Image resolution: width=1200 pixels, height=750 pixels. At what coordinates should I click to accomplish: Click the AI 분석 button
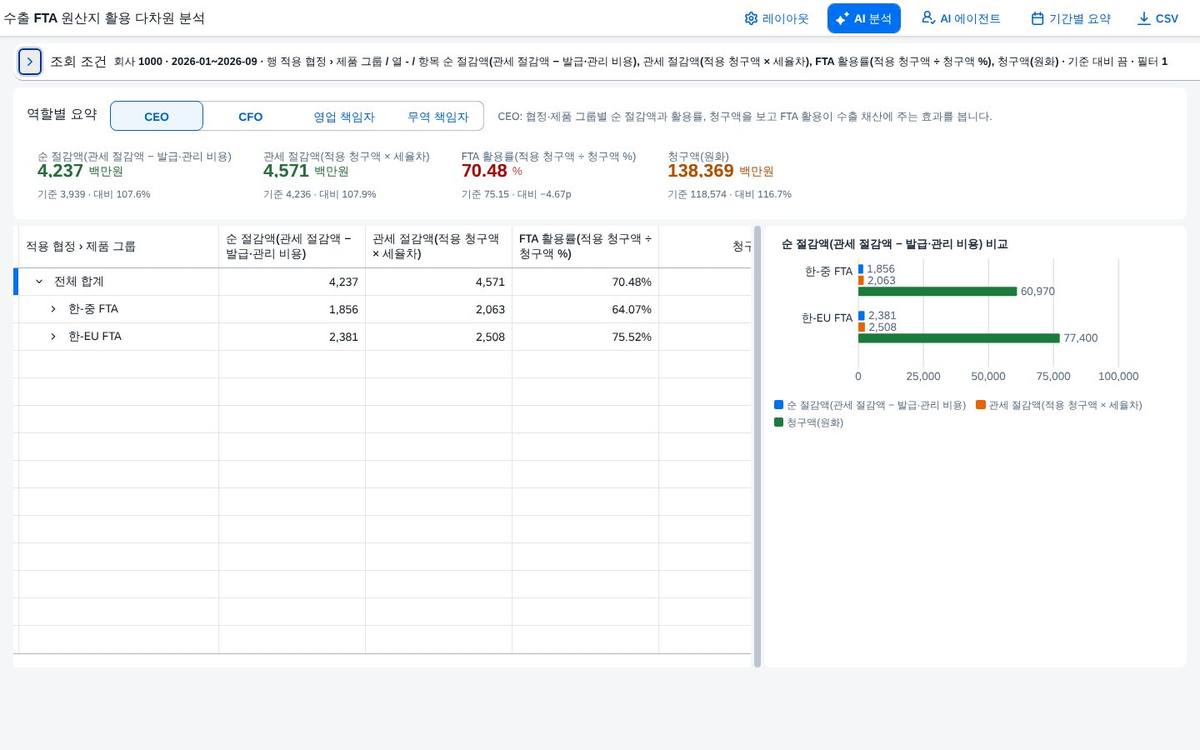click(864, 18)
